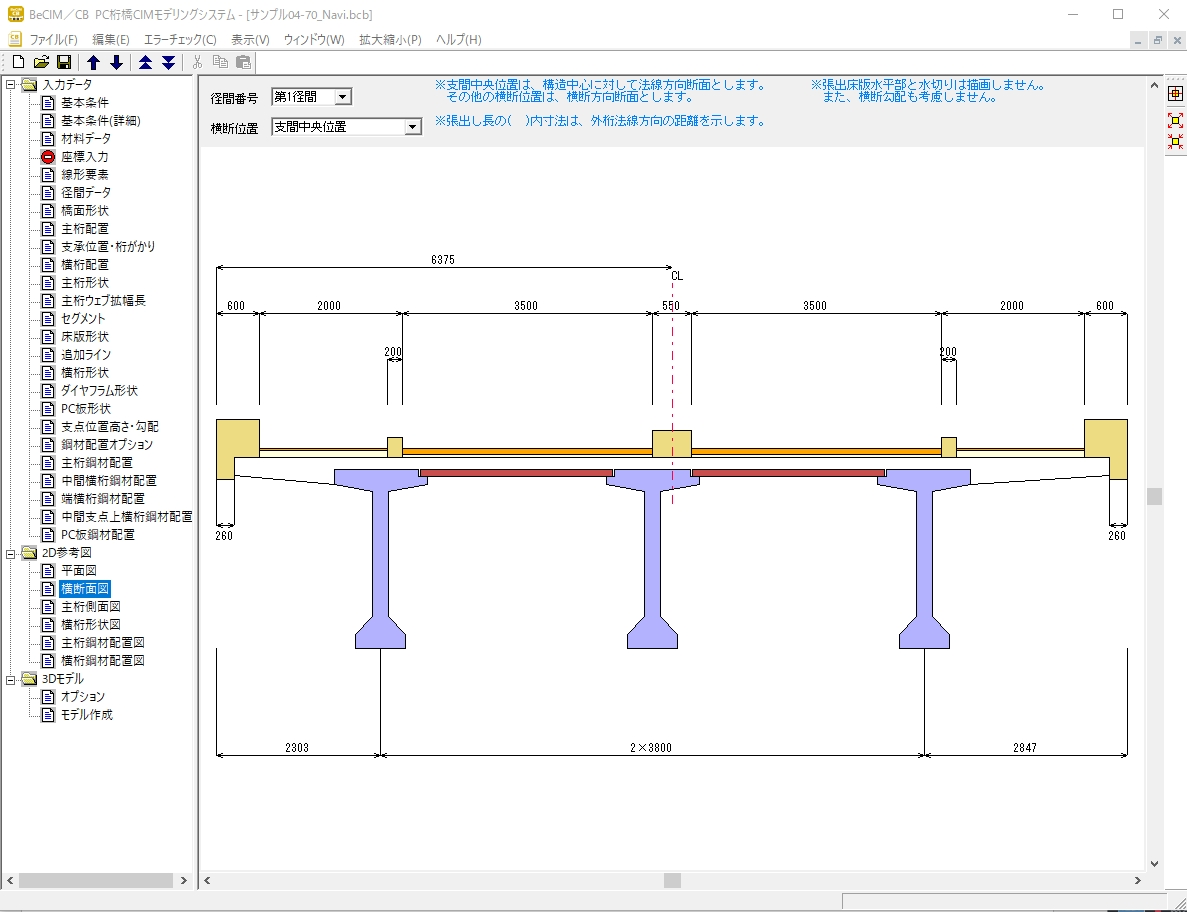Click the fit-to-view crosshair icon
The width and height of the screenshot is (1187, 912).
click(1176, 94)
